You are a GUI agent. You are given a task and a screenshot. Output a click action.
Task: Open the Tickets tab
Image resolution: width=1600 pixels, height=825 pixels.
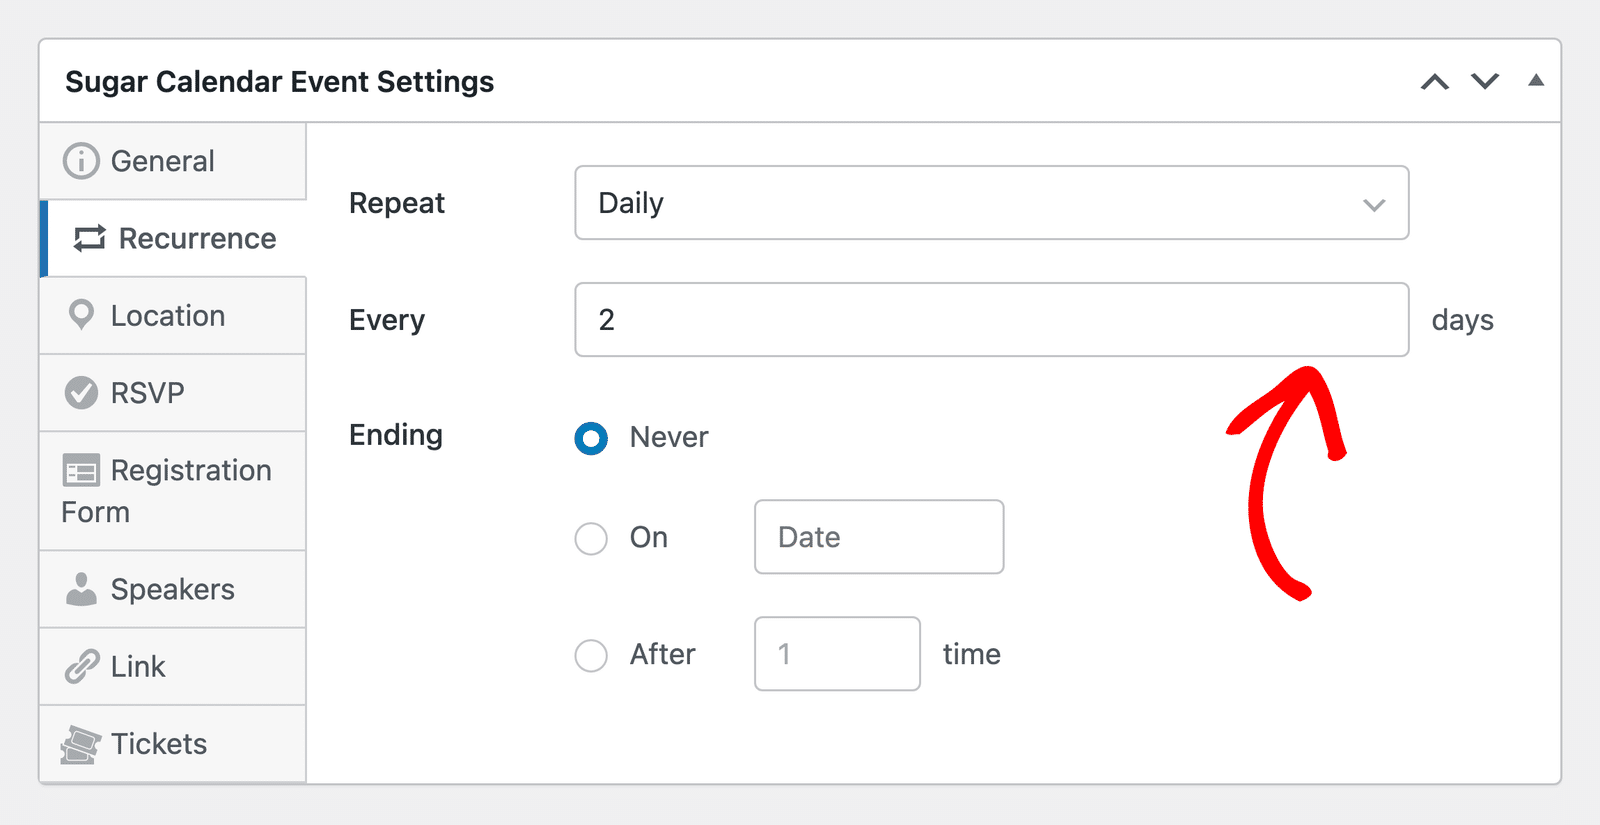point(173,744)
